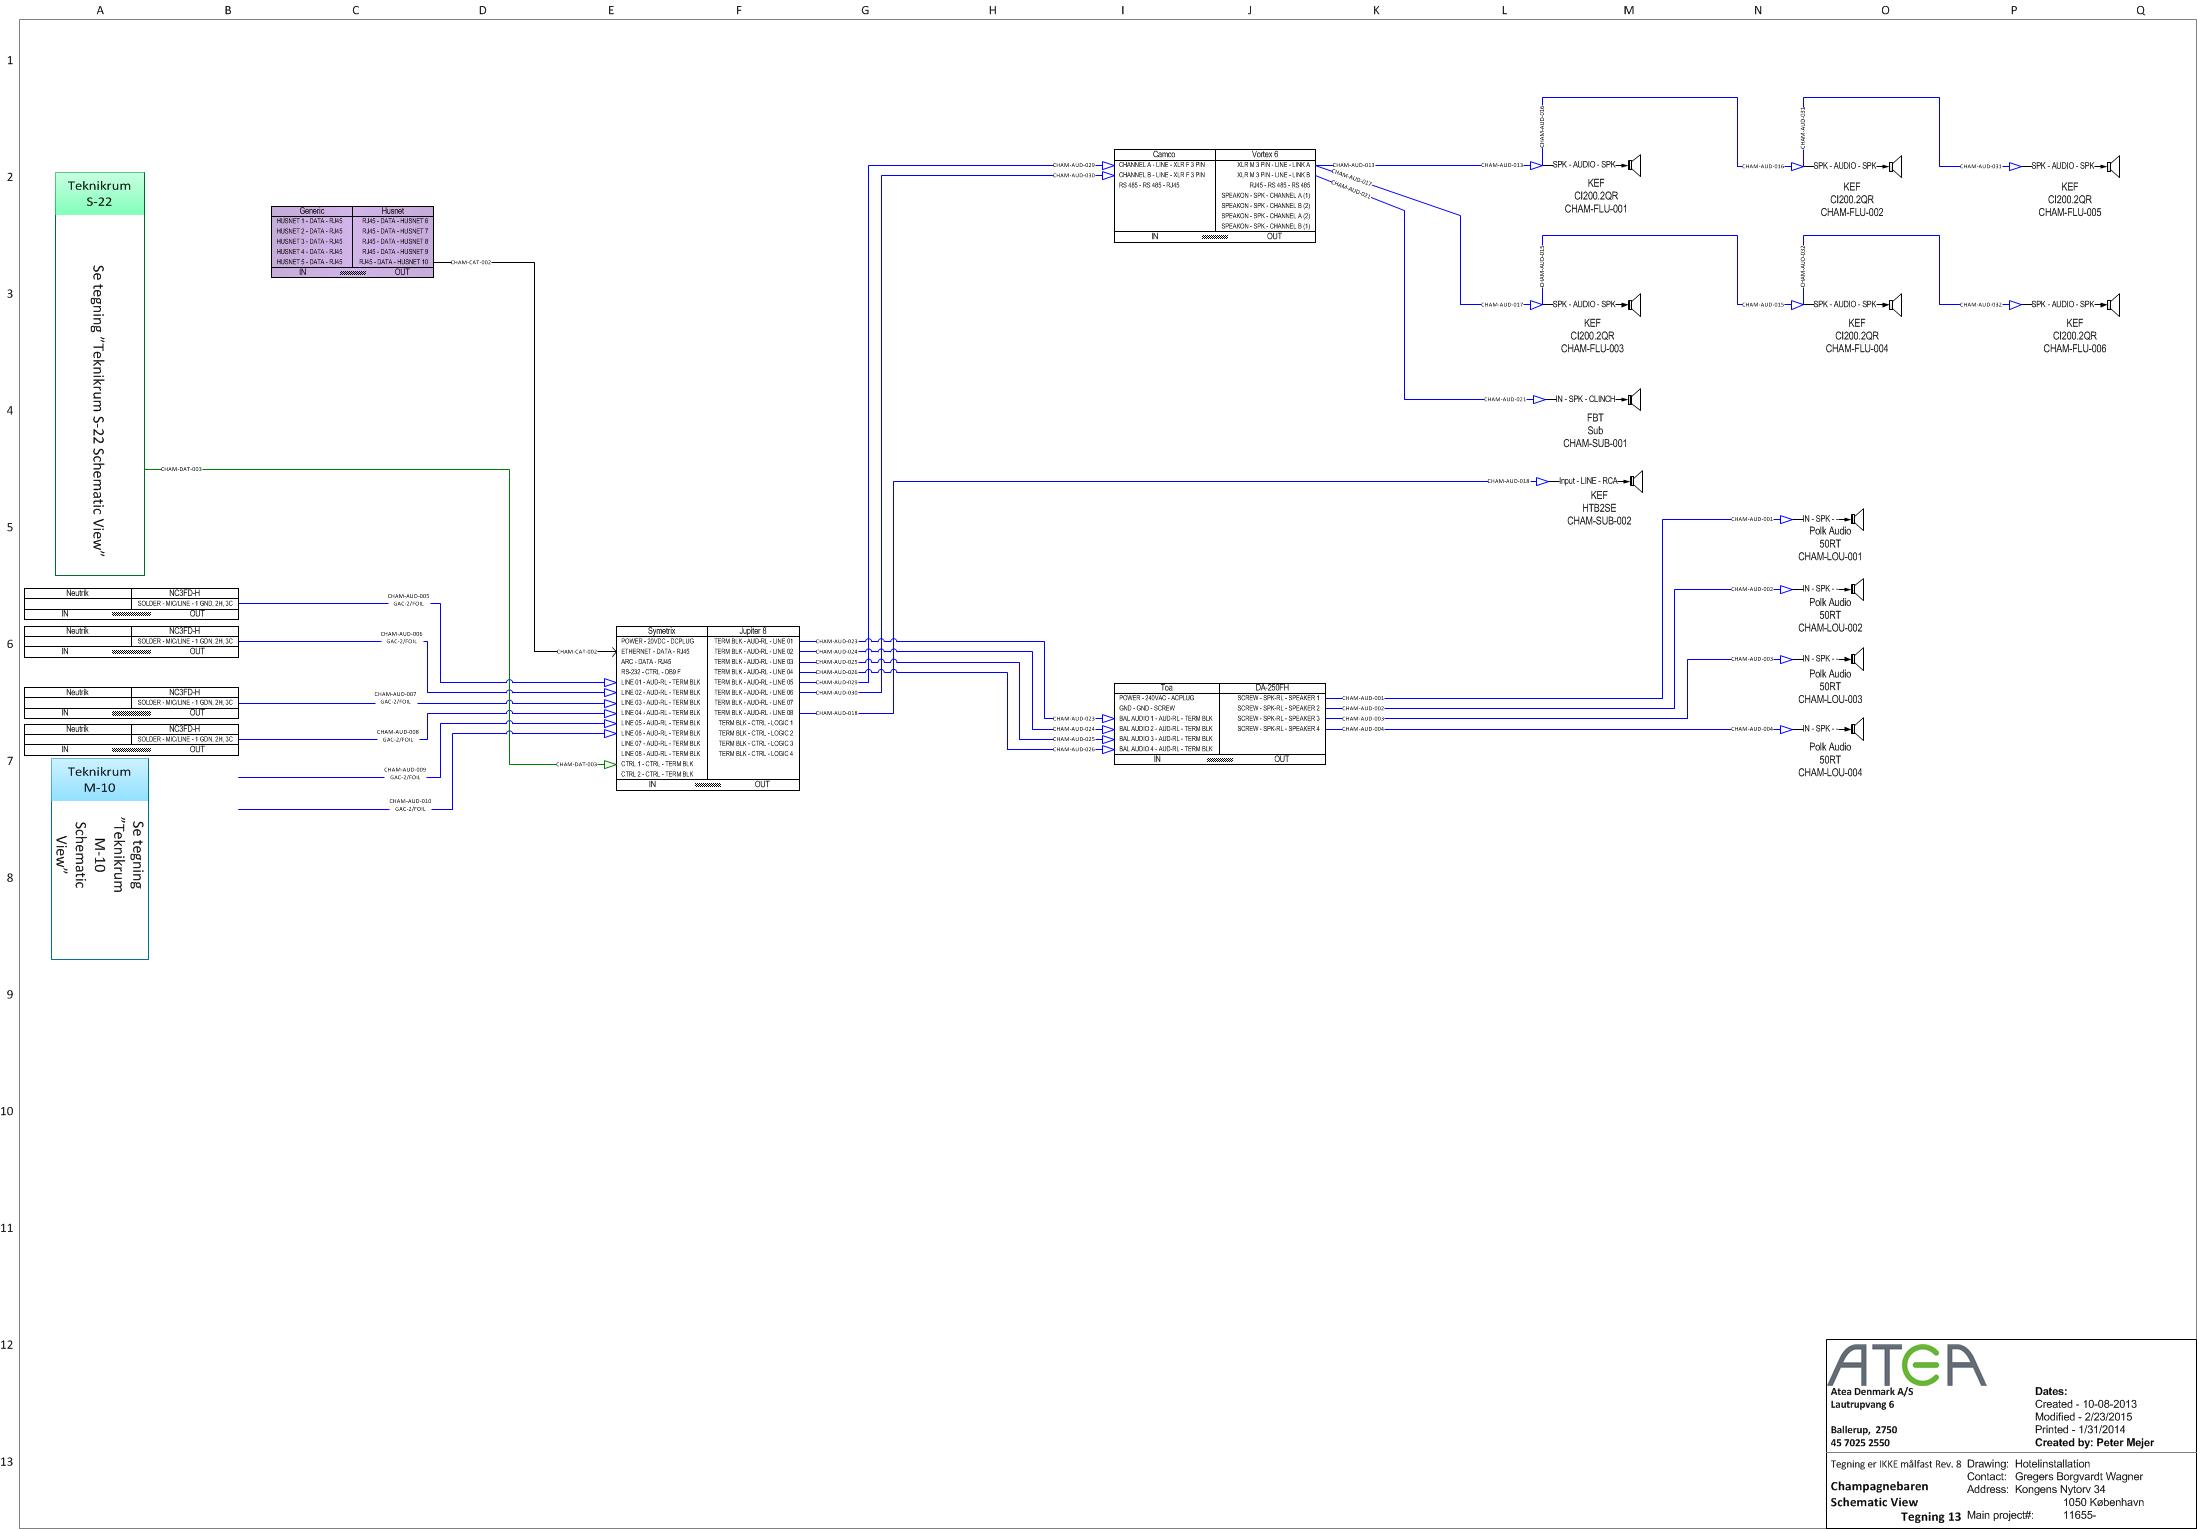Screen dimensions: 2197x1529
Task: Click the speaker symbol above KEF CHAM-FLU-003
Action: (x=1634, y=304)
